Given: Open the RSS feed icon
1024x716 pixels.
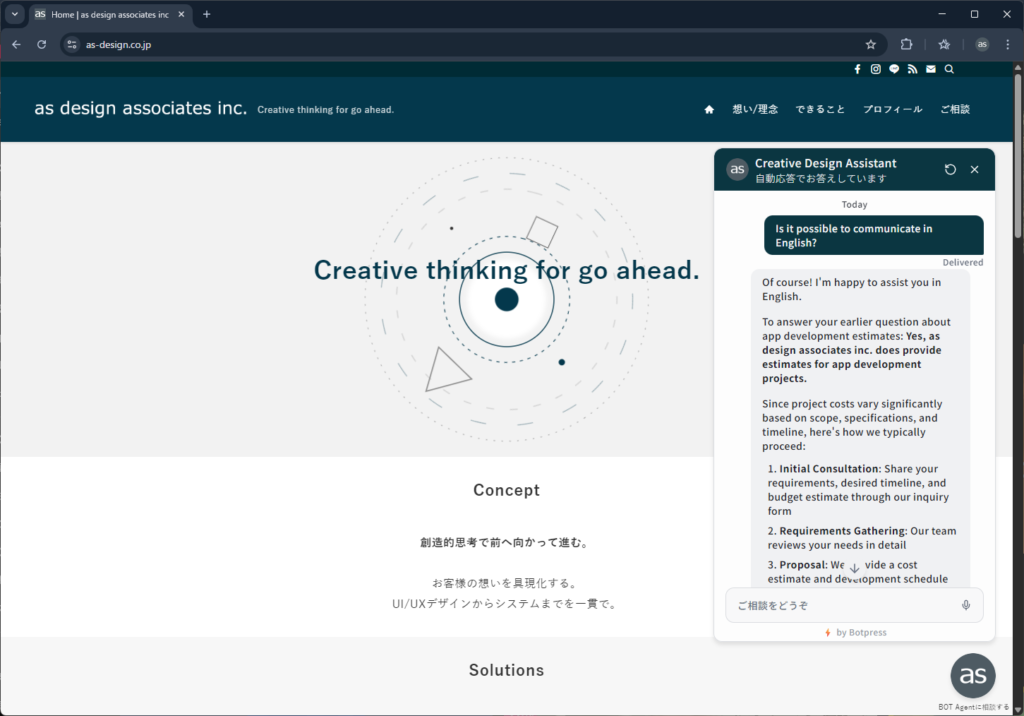Looking at the screenshot, I should (x=912, y=69).
